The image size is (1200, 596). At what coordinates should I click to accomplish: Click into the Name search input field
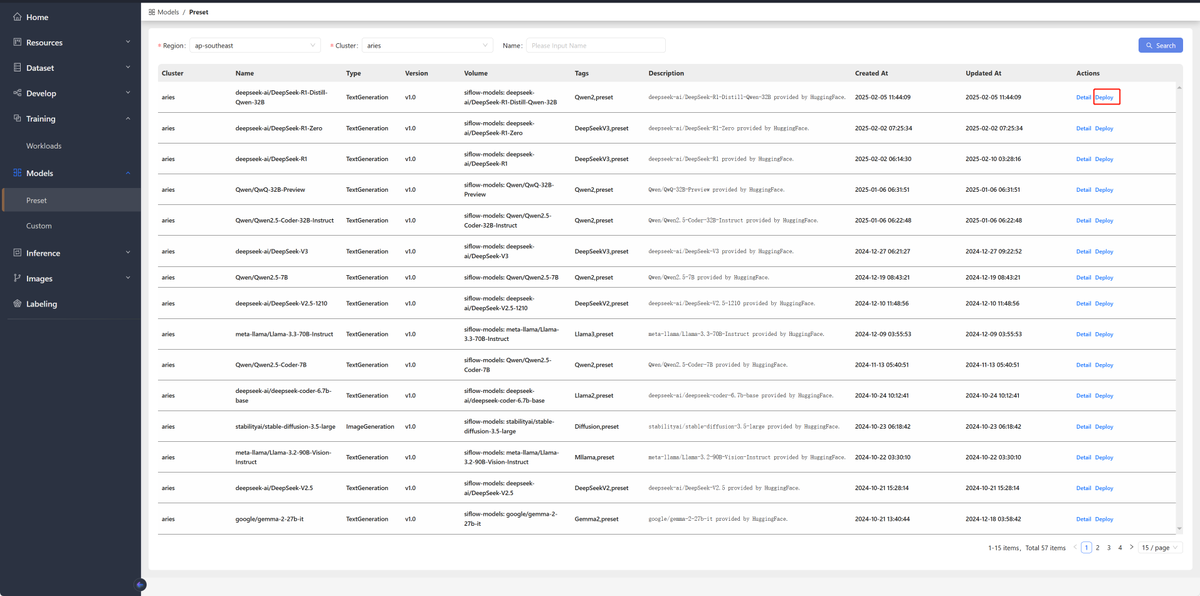pos(596,45)
